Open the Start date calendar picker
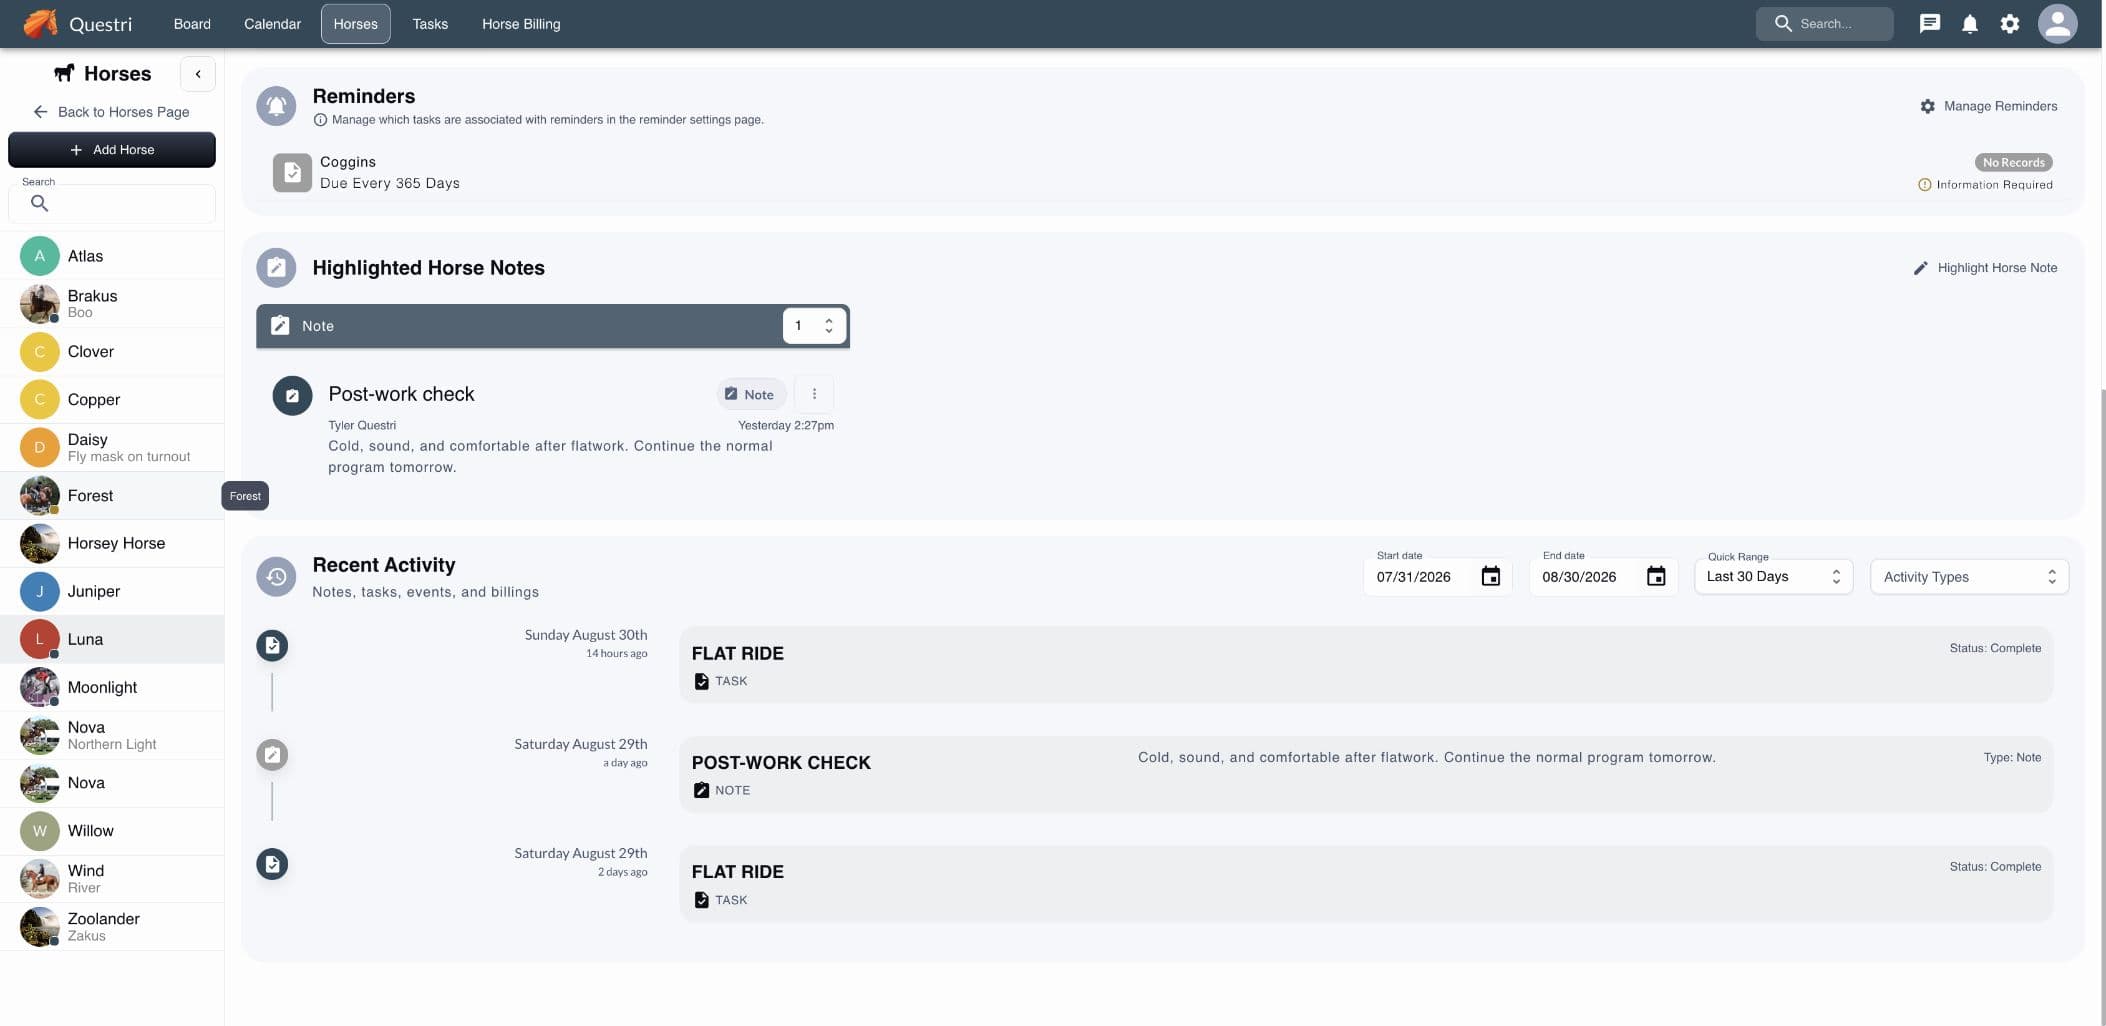This screenshot has height=1026, width=2106. pyautogui.click(x=1490, y=577)
